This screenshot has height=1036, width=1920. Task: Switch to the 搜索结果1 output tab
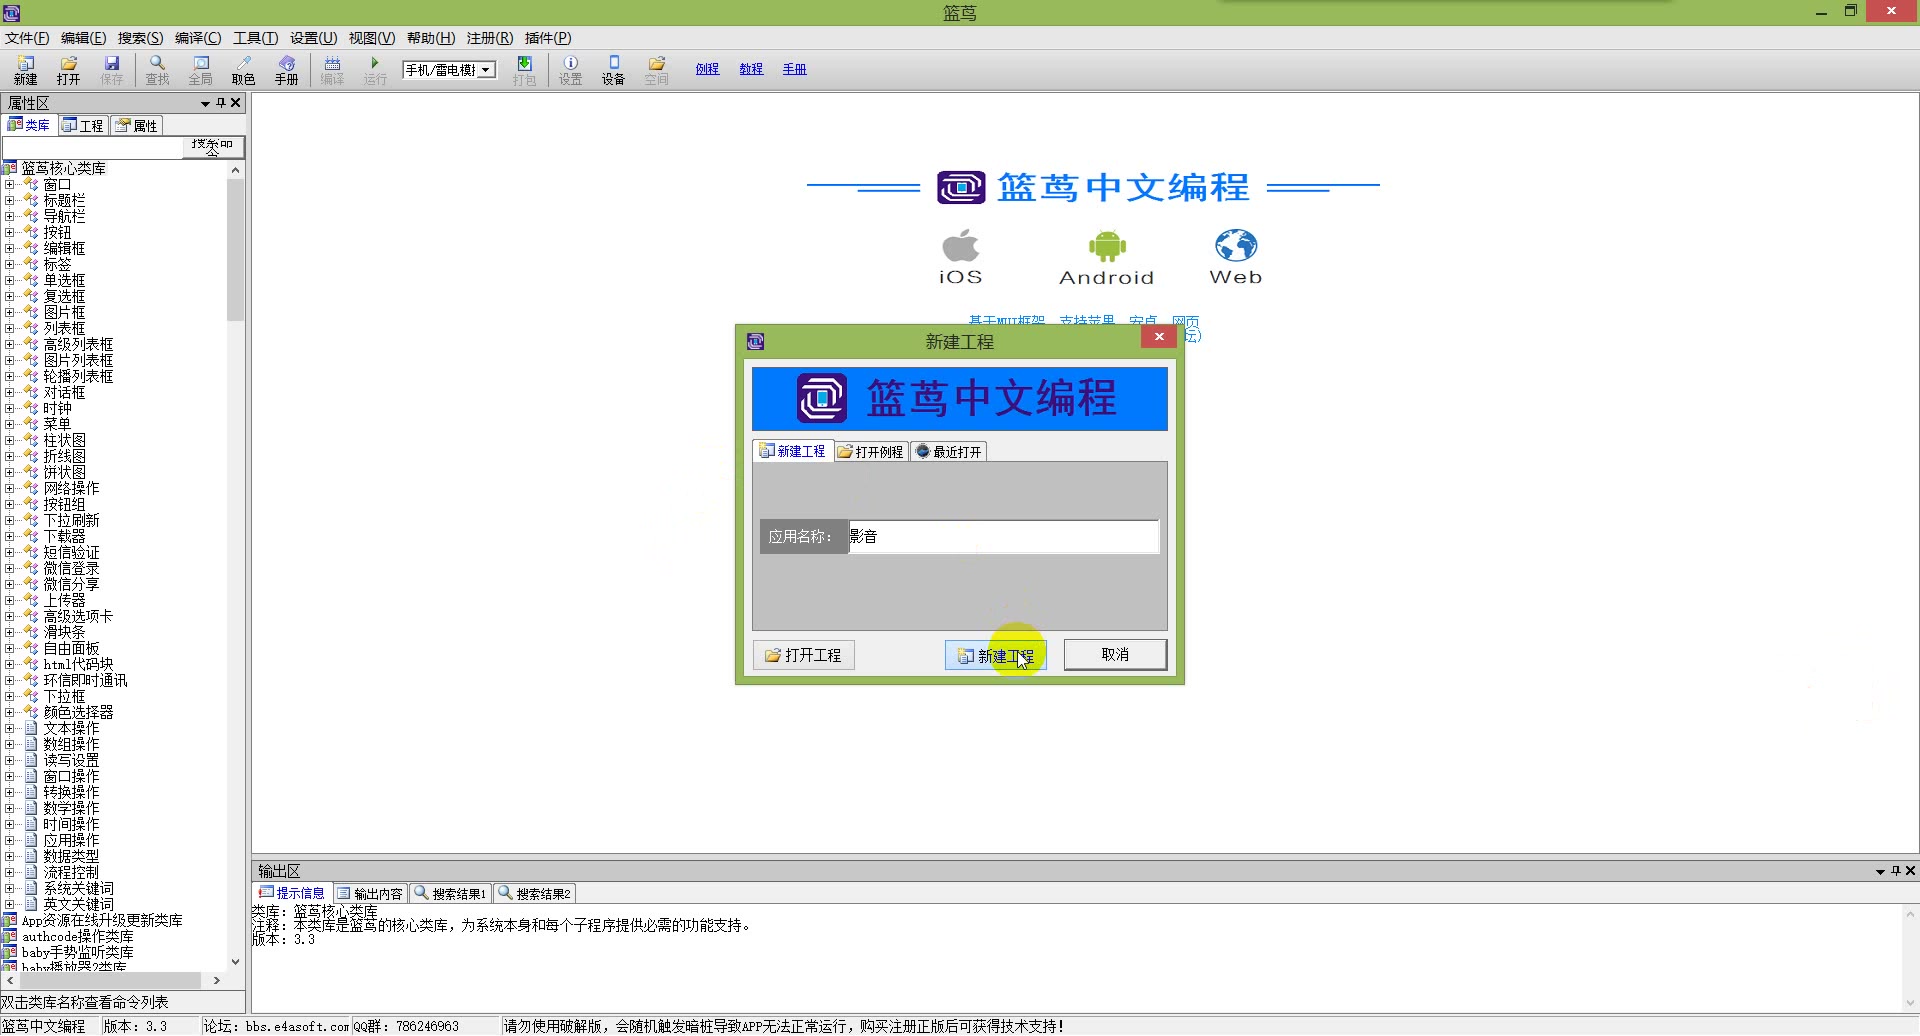pyautogui.click(x=450, y=893)
